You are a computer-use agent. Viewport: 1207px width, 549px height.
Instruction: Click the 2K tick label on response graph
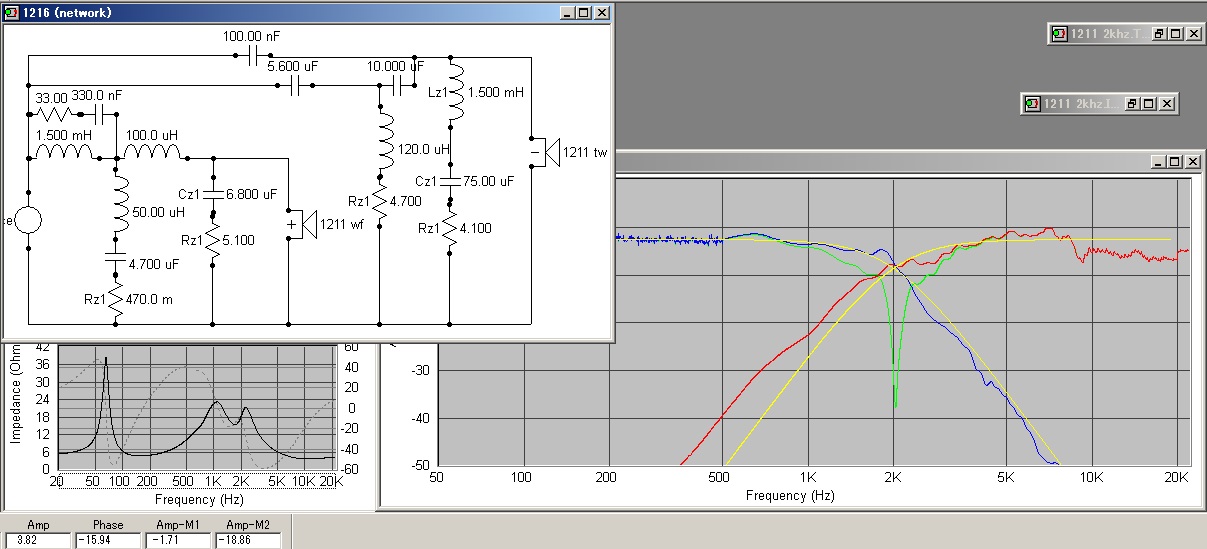894,479
